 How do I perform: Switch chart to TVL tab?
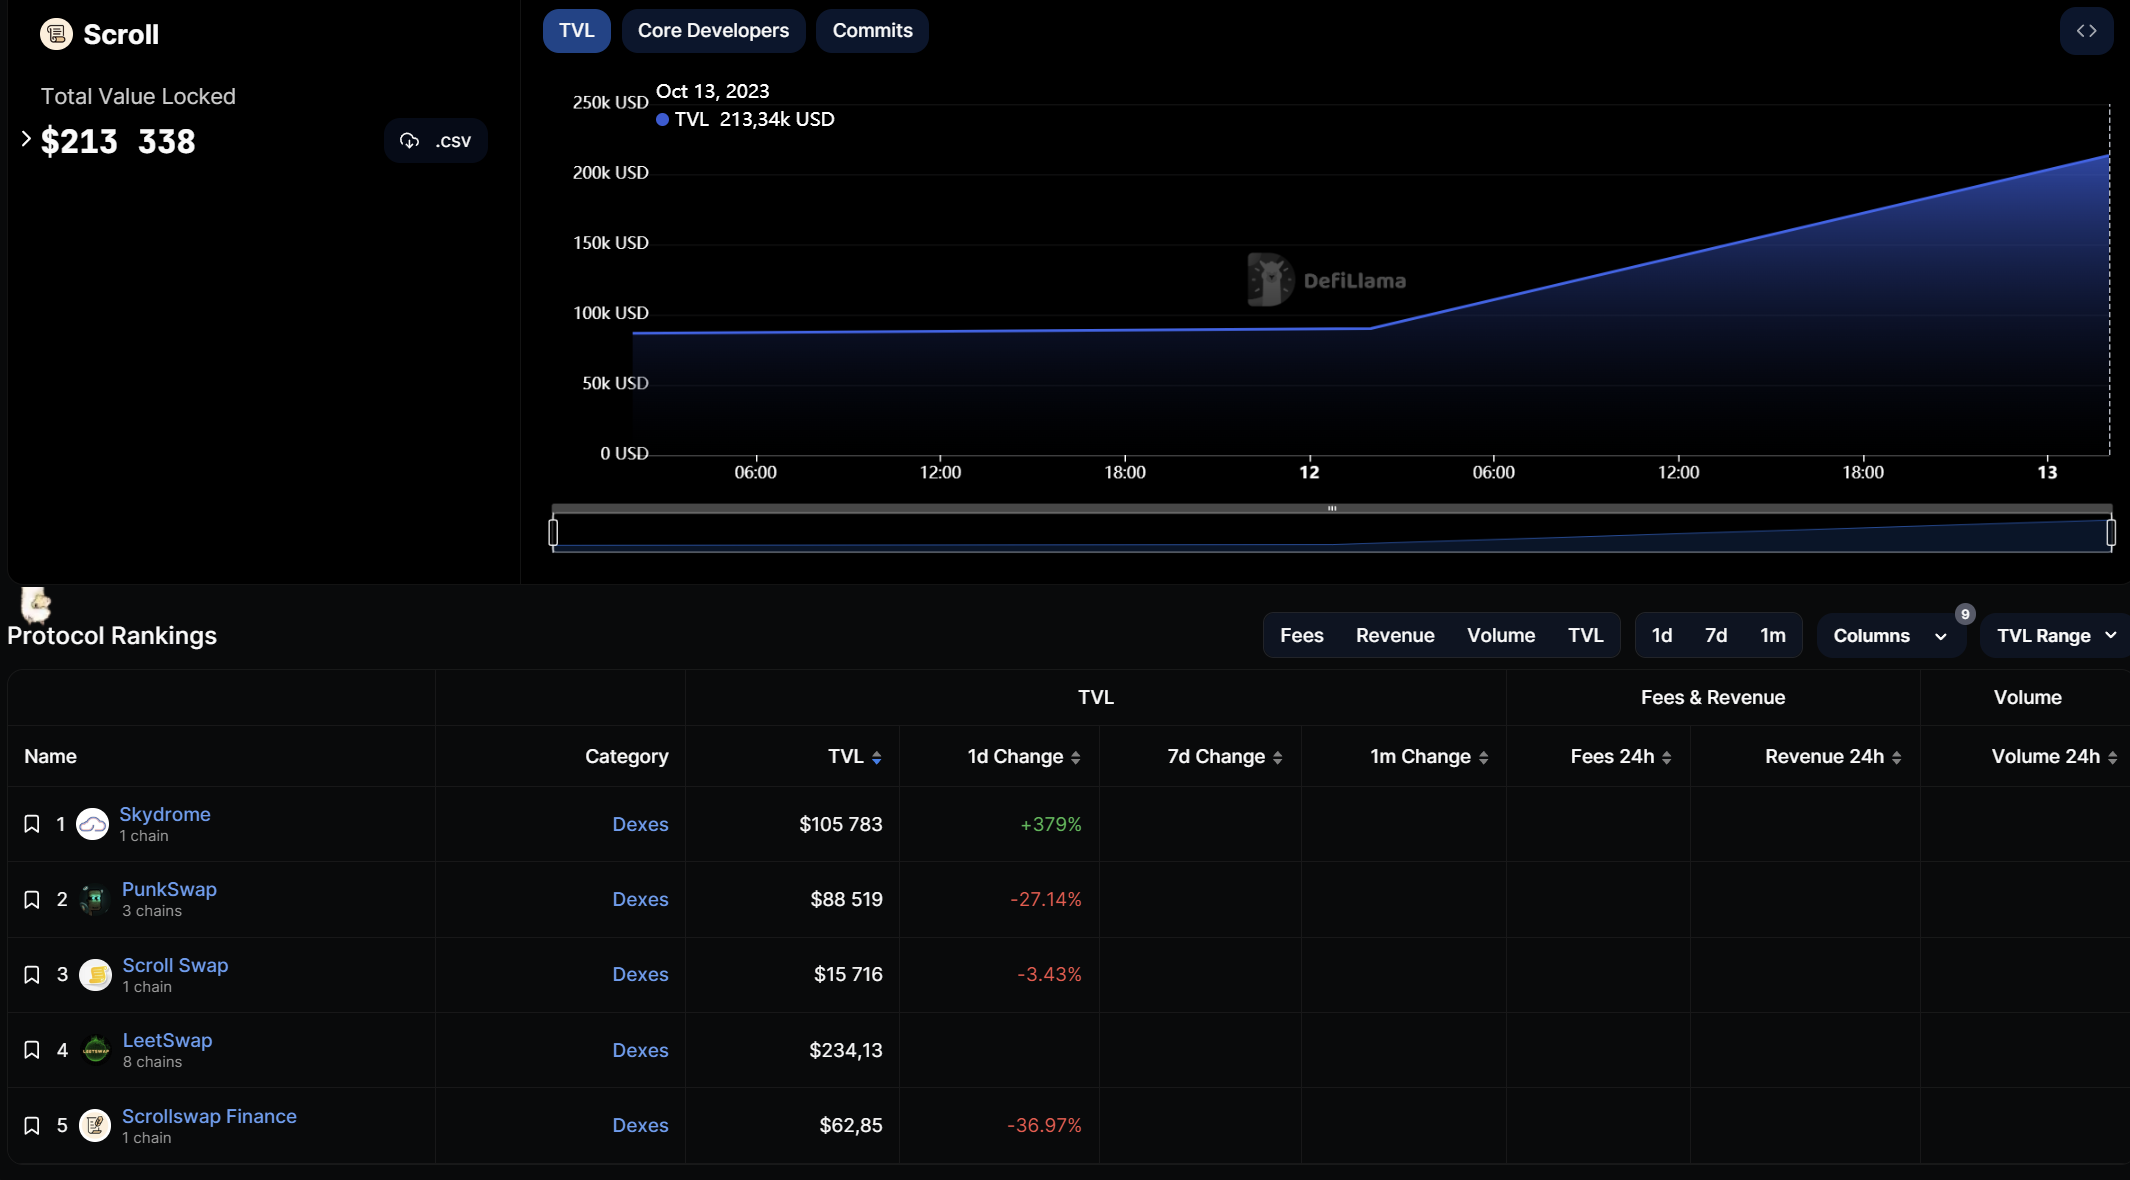tap(576, 31)
